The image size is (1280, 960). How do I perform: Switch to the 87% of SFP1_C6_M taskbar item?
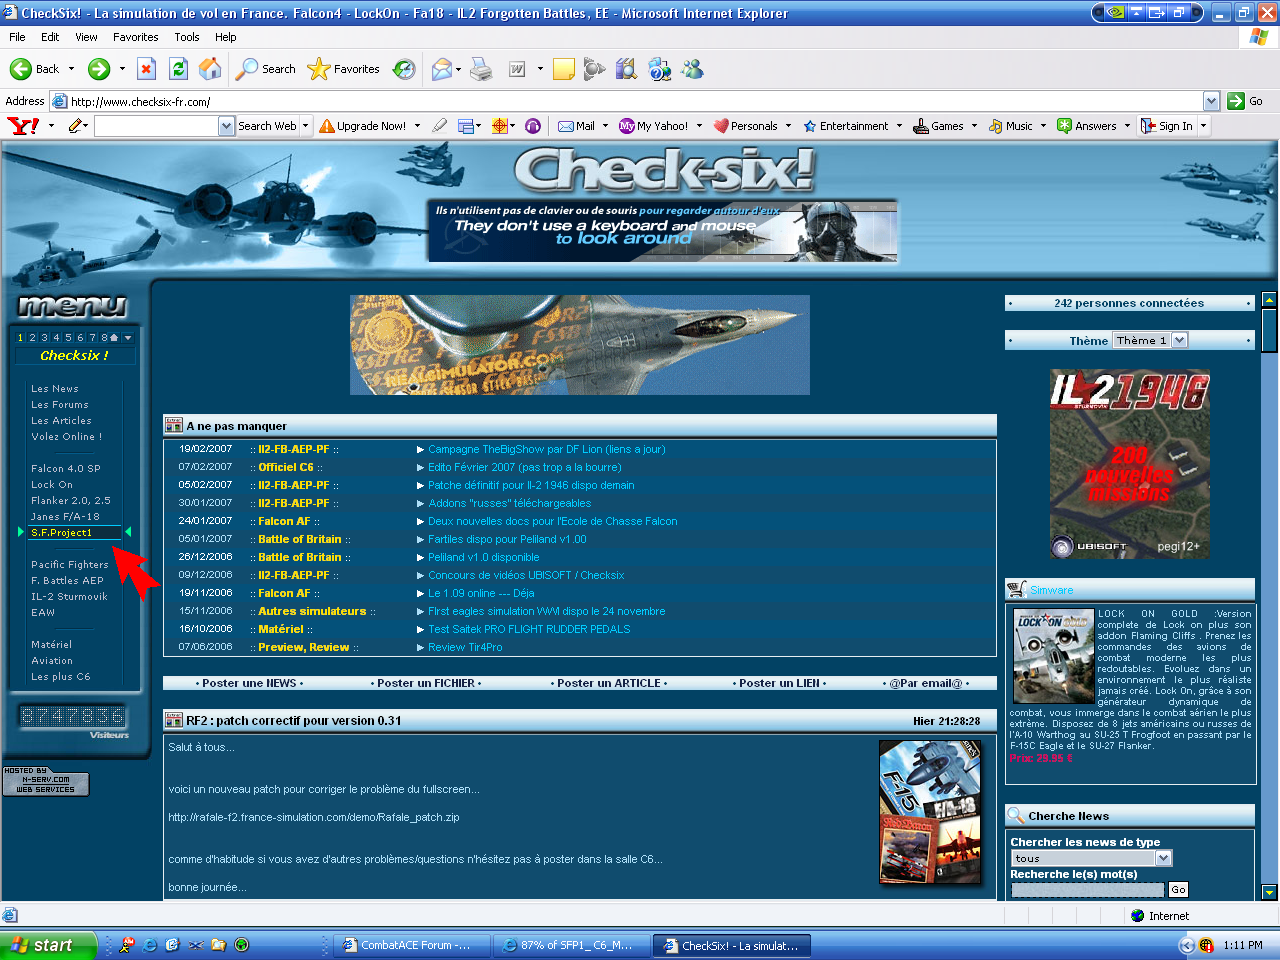[574, 945]
